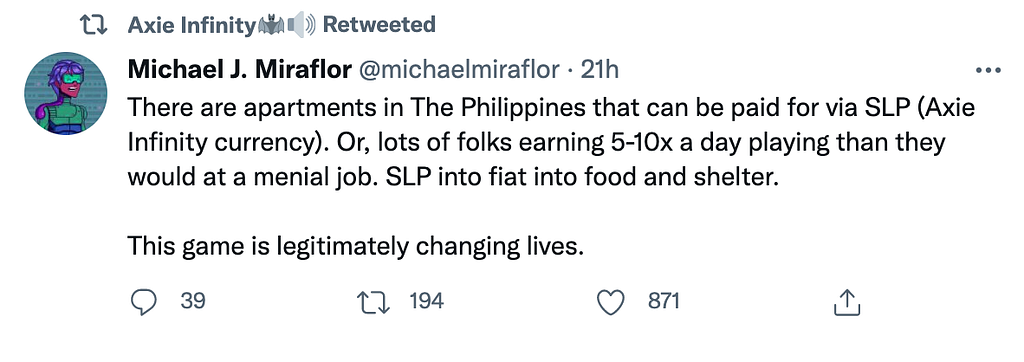Image resolution: width=1024 pixels, height=362 pixels.
Task: Open the share upload arrow icon
Action: coord(846,302)
